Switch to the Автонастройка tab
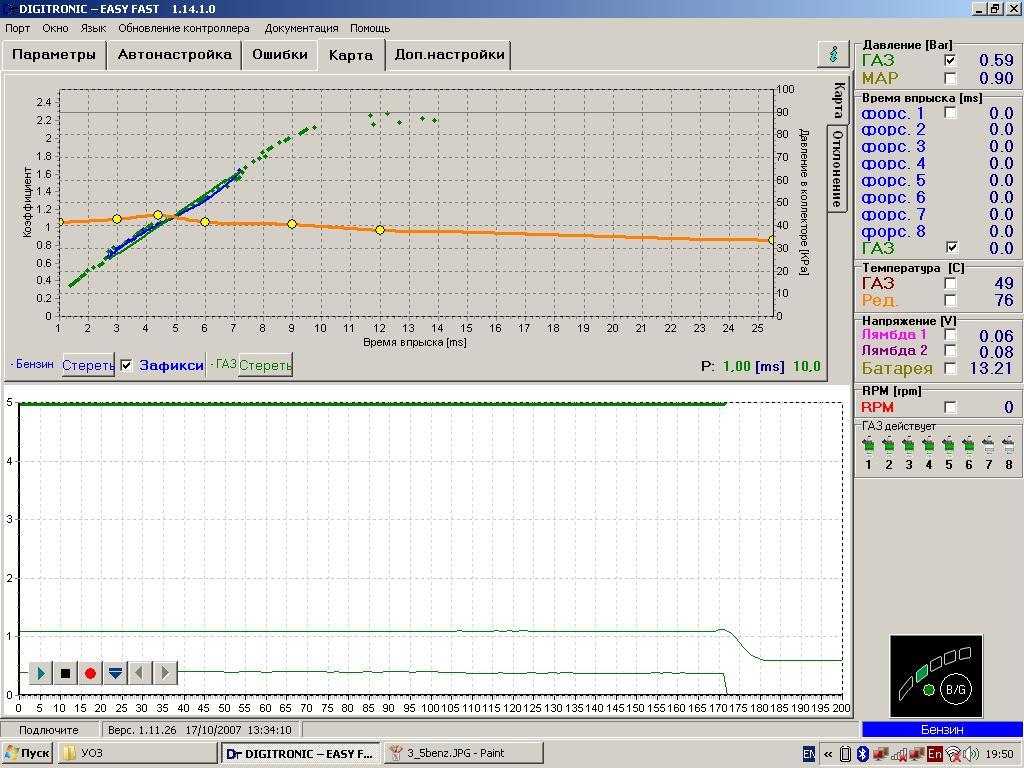The width and height of the screenshot is (1024, 768). click(x=174, y=54)
